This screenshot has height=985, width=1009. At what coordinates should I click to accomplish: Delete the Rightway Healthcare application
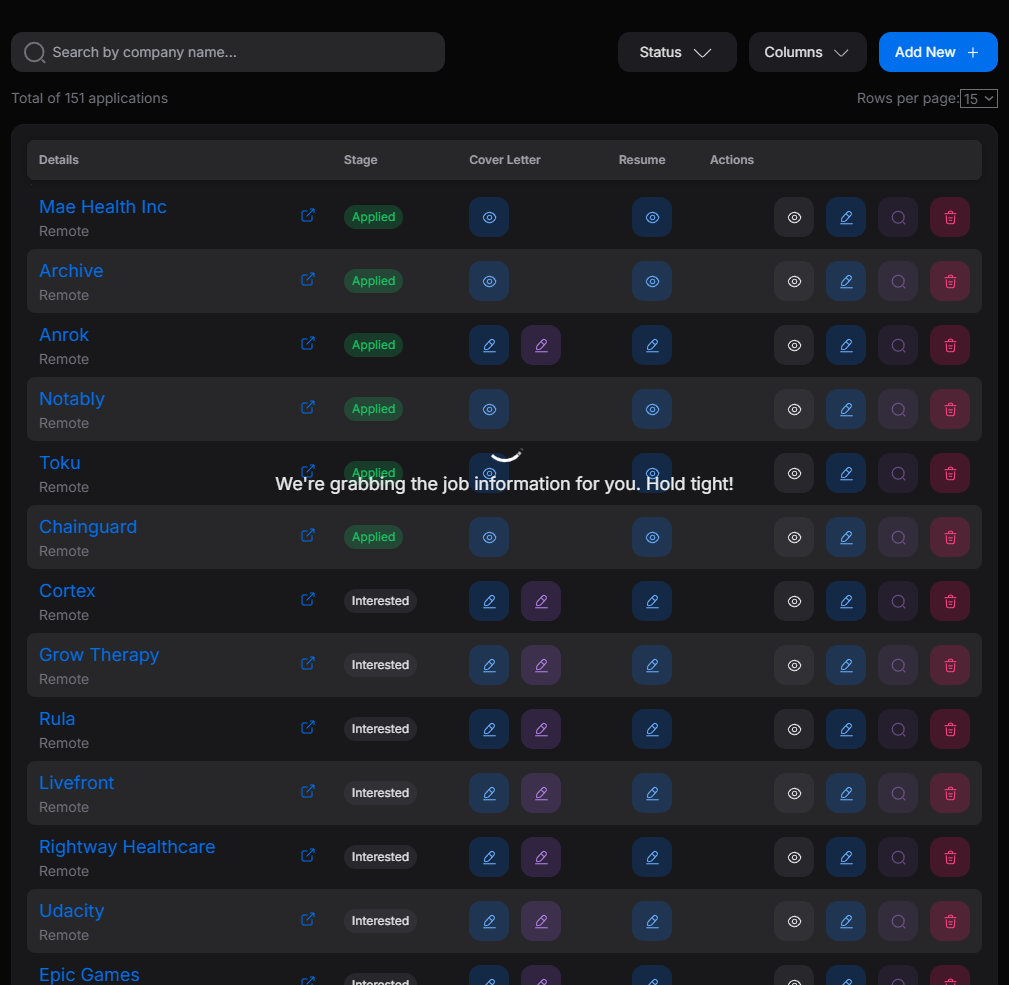tap(950, 857)
